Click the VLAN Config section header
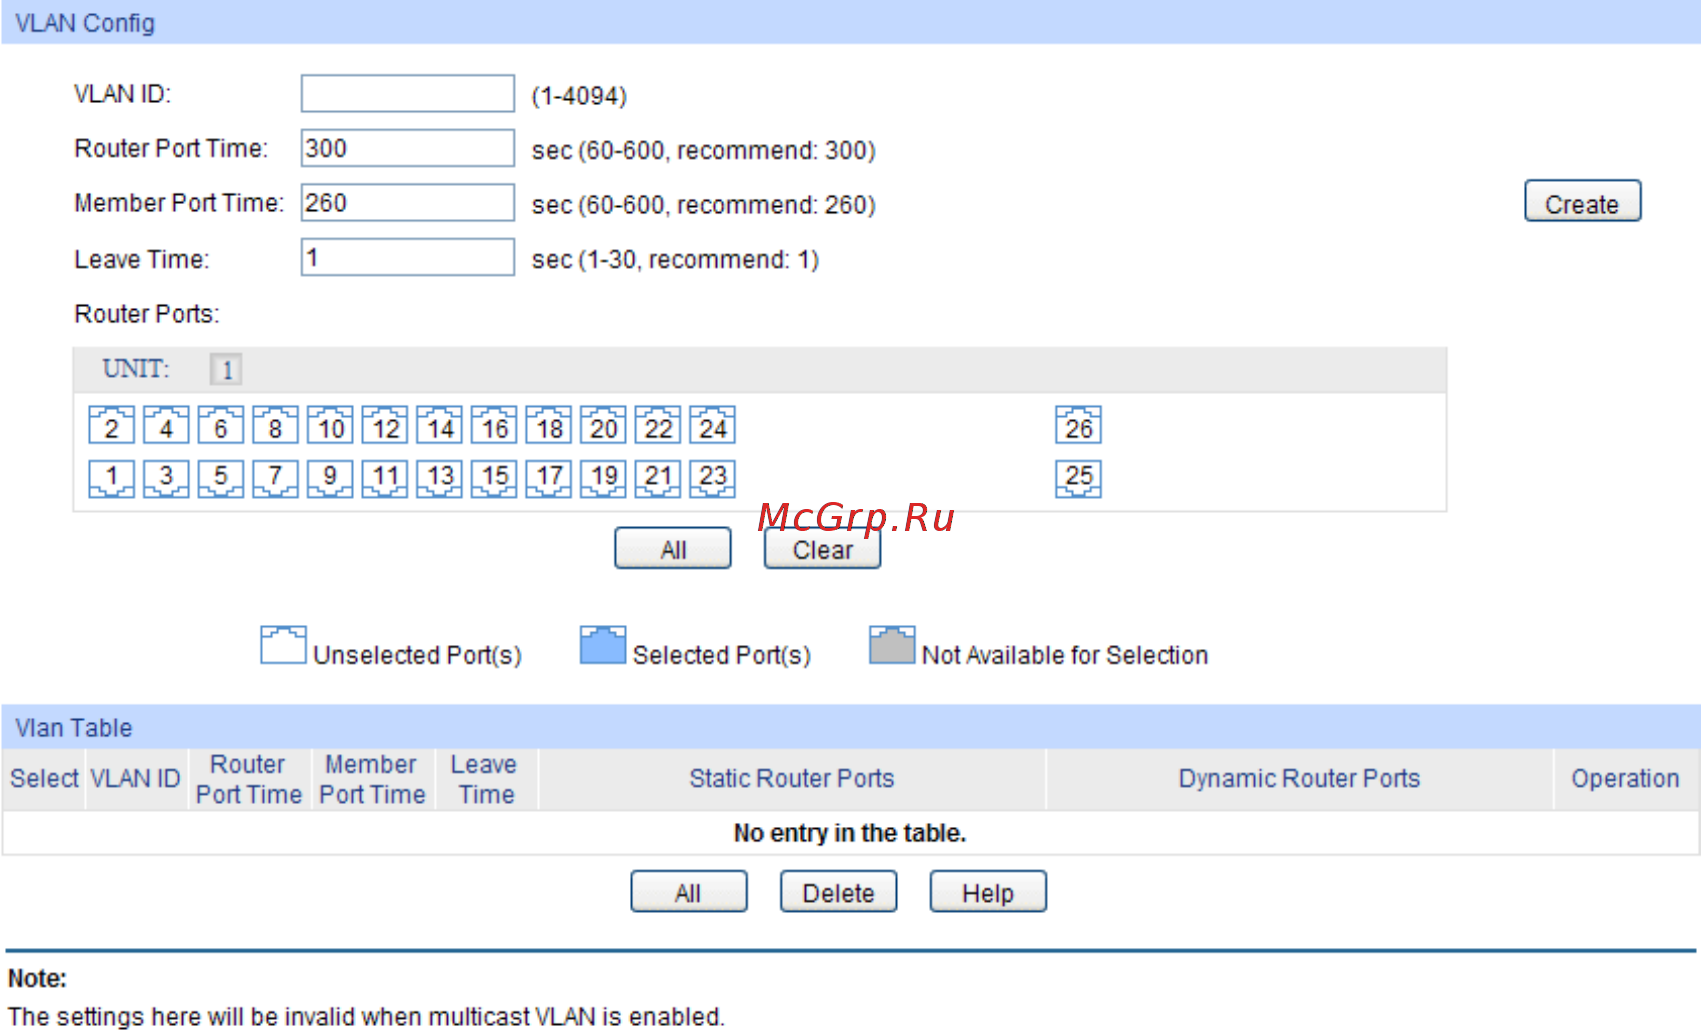 (850, 22)
